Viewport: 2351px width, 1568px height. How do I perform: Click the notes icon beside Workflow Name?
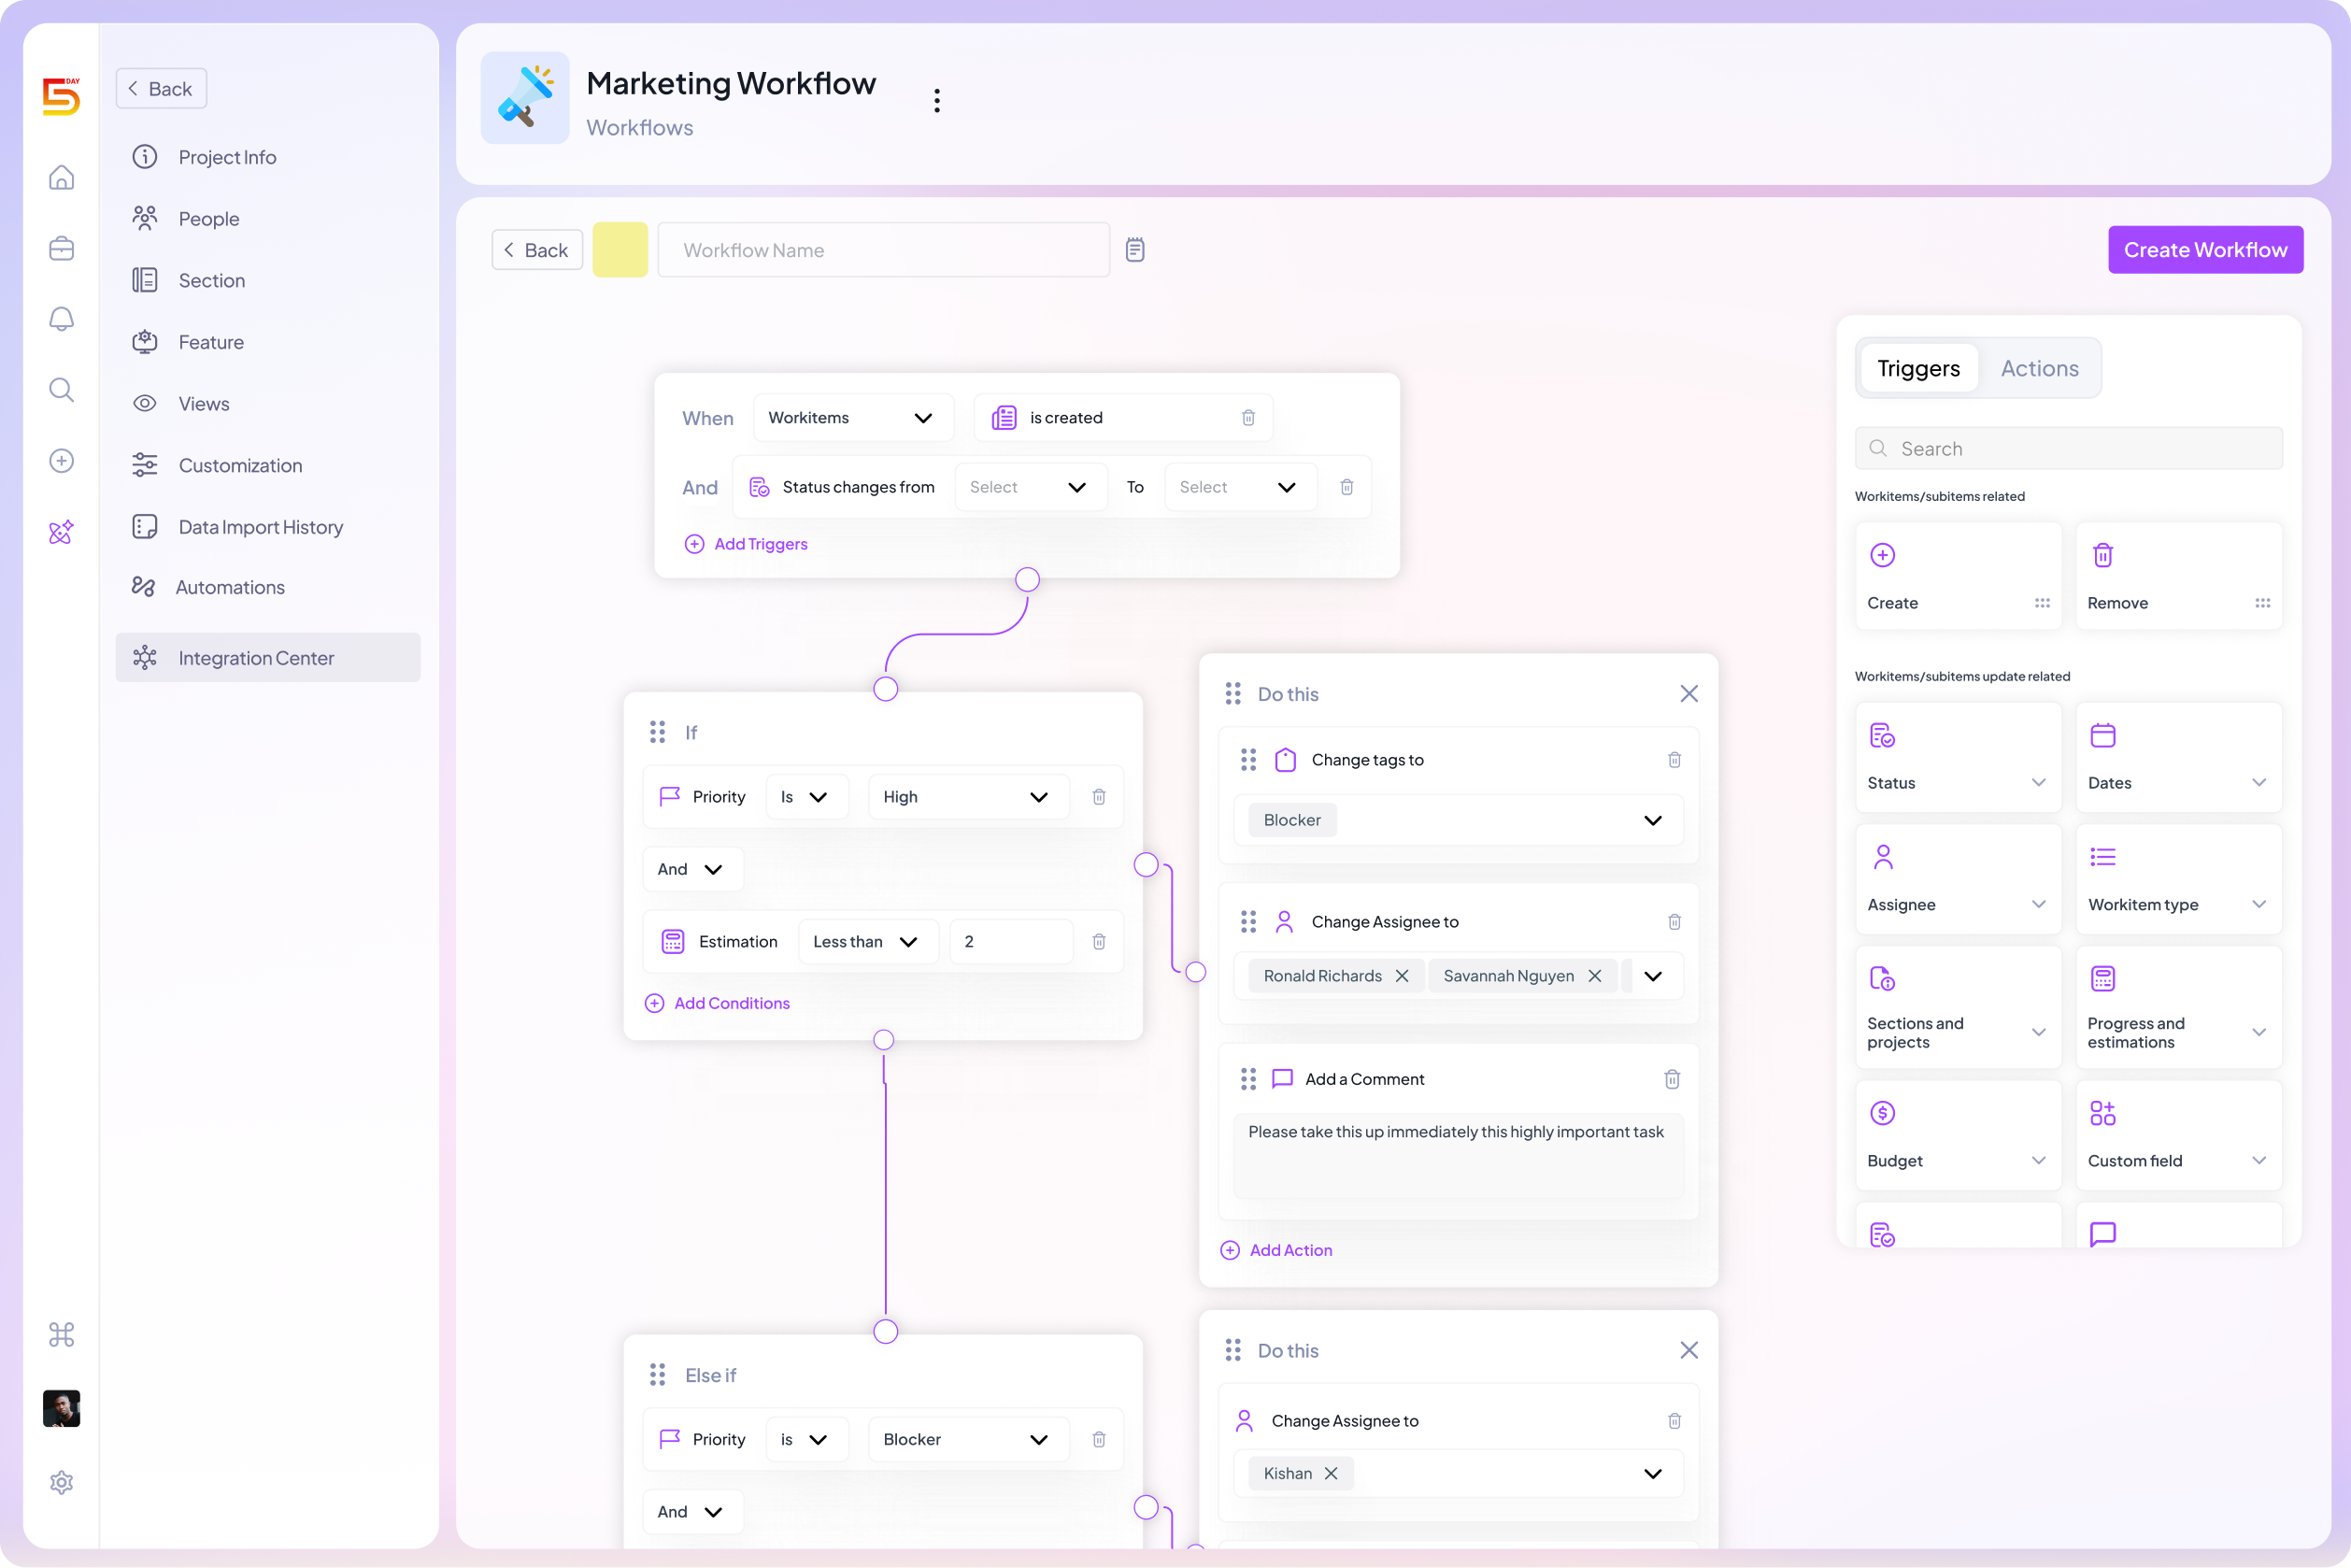point(1134,250)
